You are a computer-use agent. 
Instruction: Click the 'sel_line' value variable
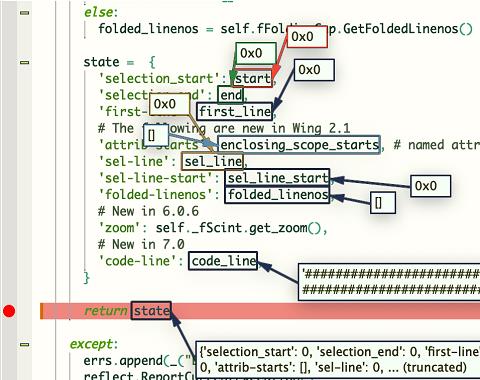pos(213,162)
